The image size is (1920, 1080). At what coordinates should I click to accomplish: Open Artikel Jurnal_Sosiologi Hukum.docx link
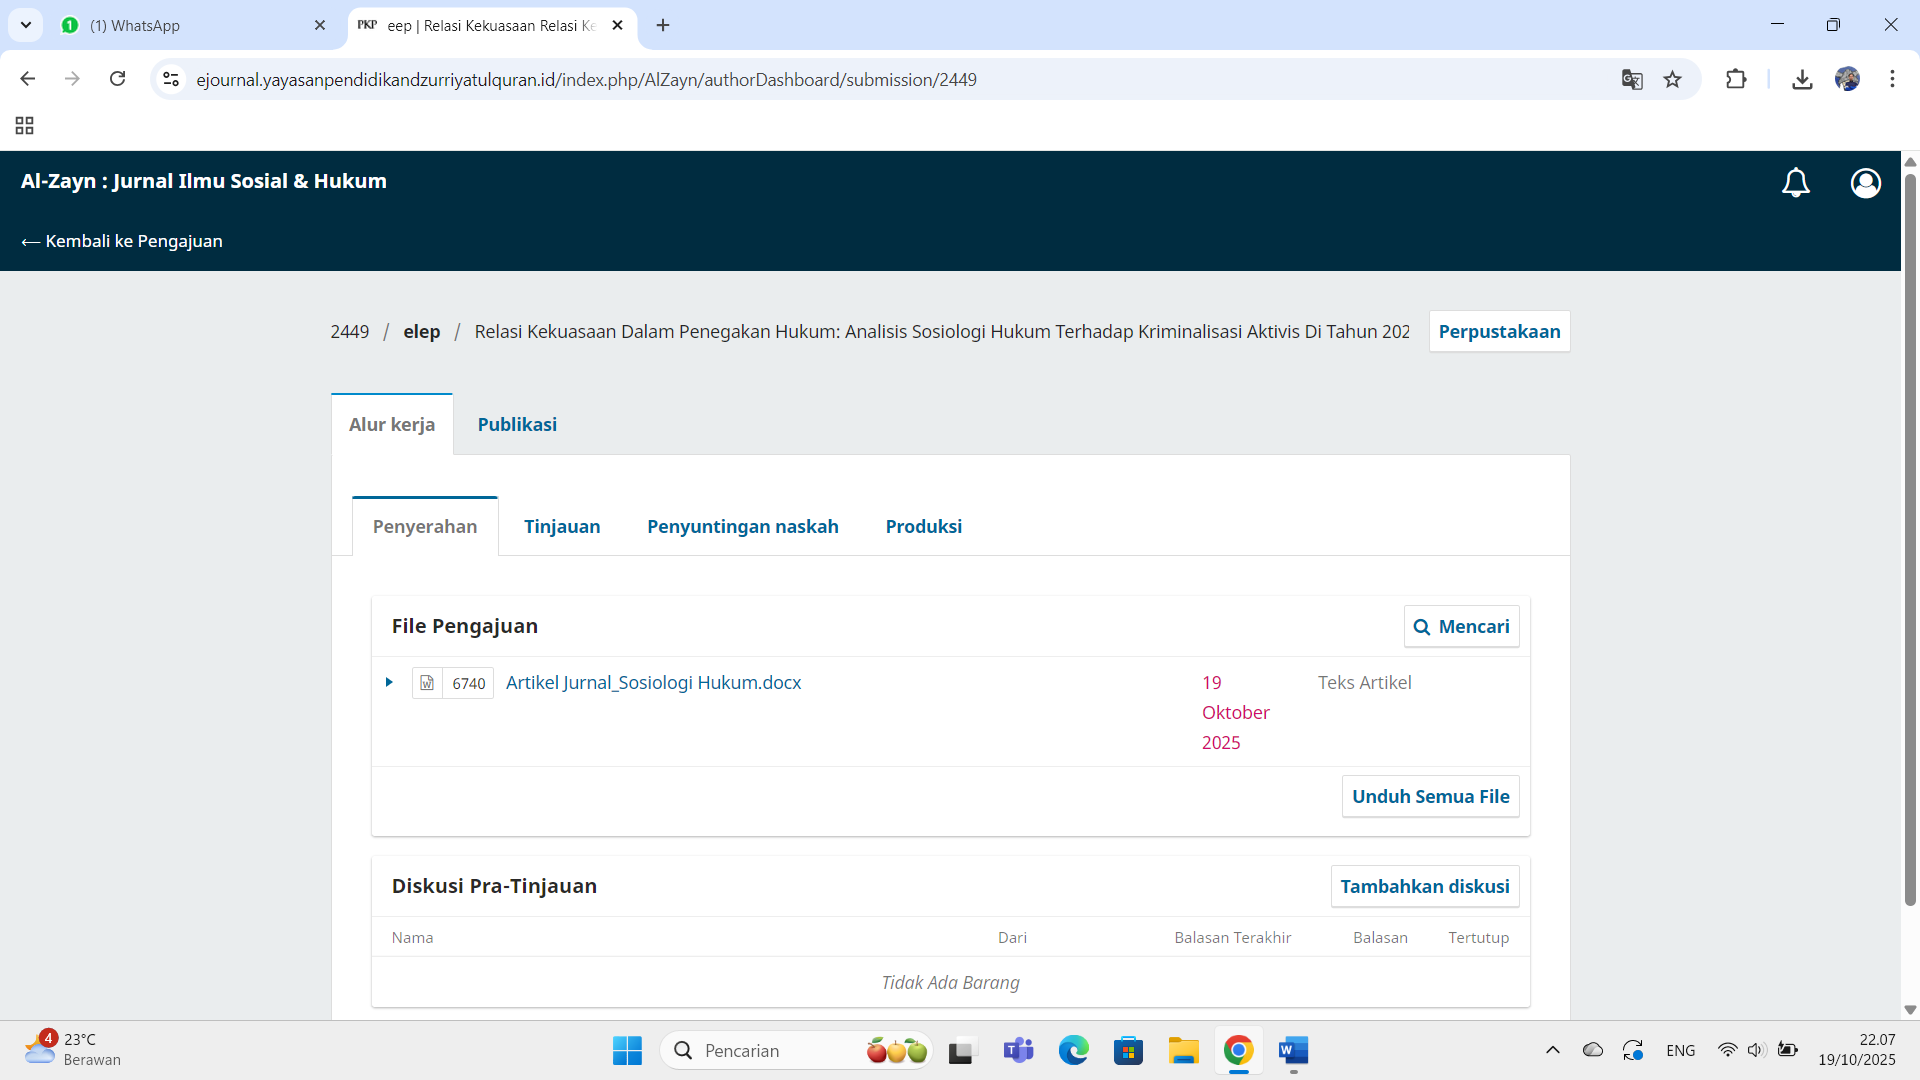click(653, 682)
